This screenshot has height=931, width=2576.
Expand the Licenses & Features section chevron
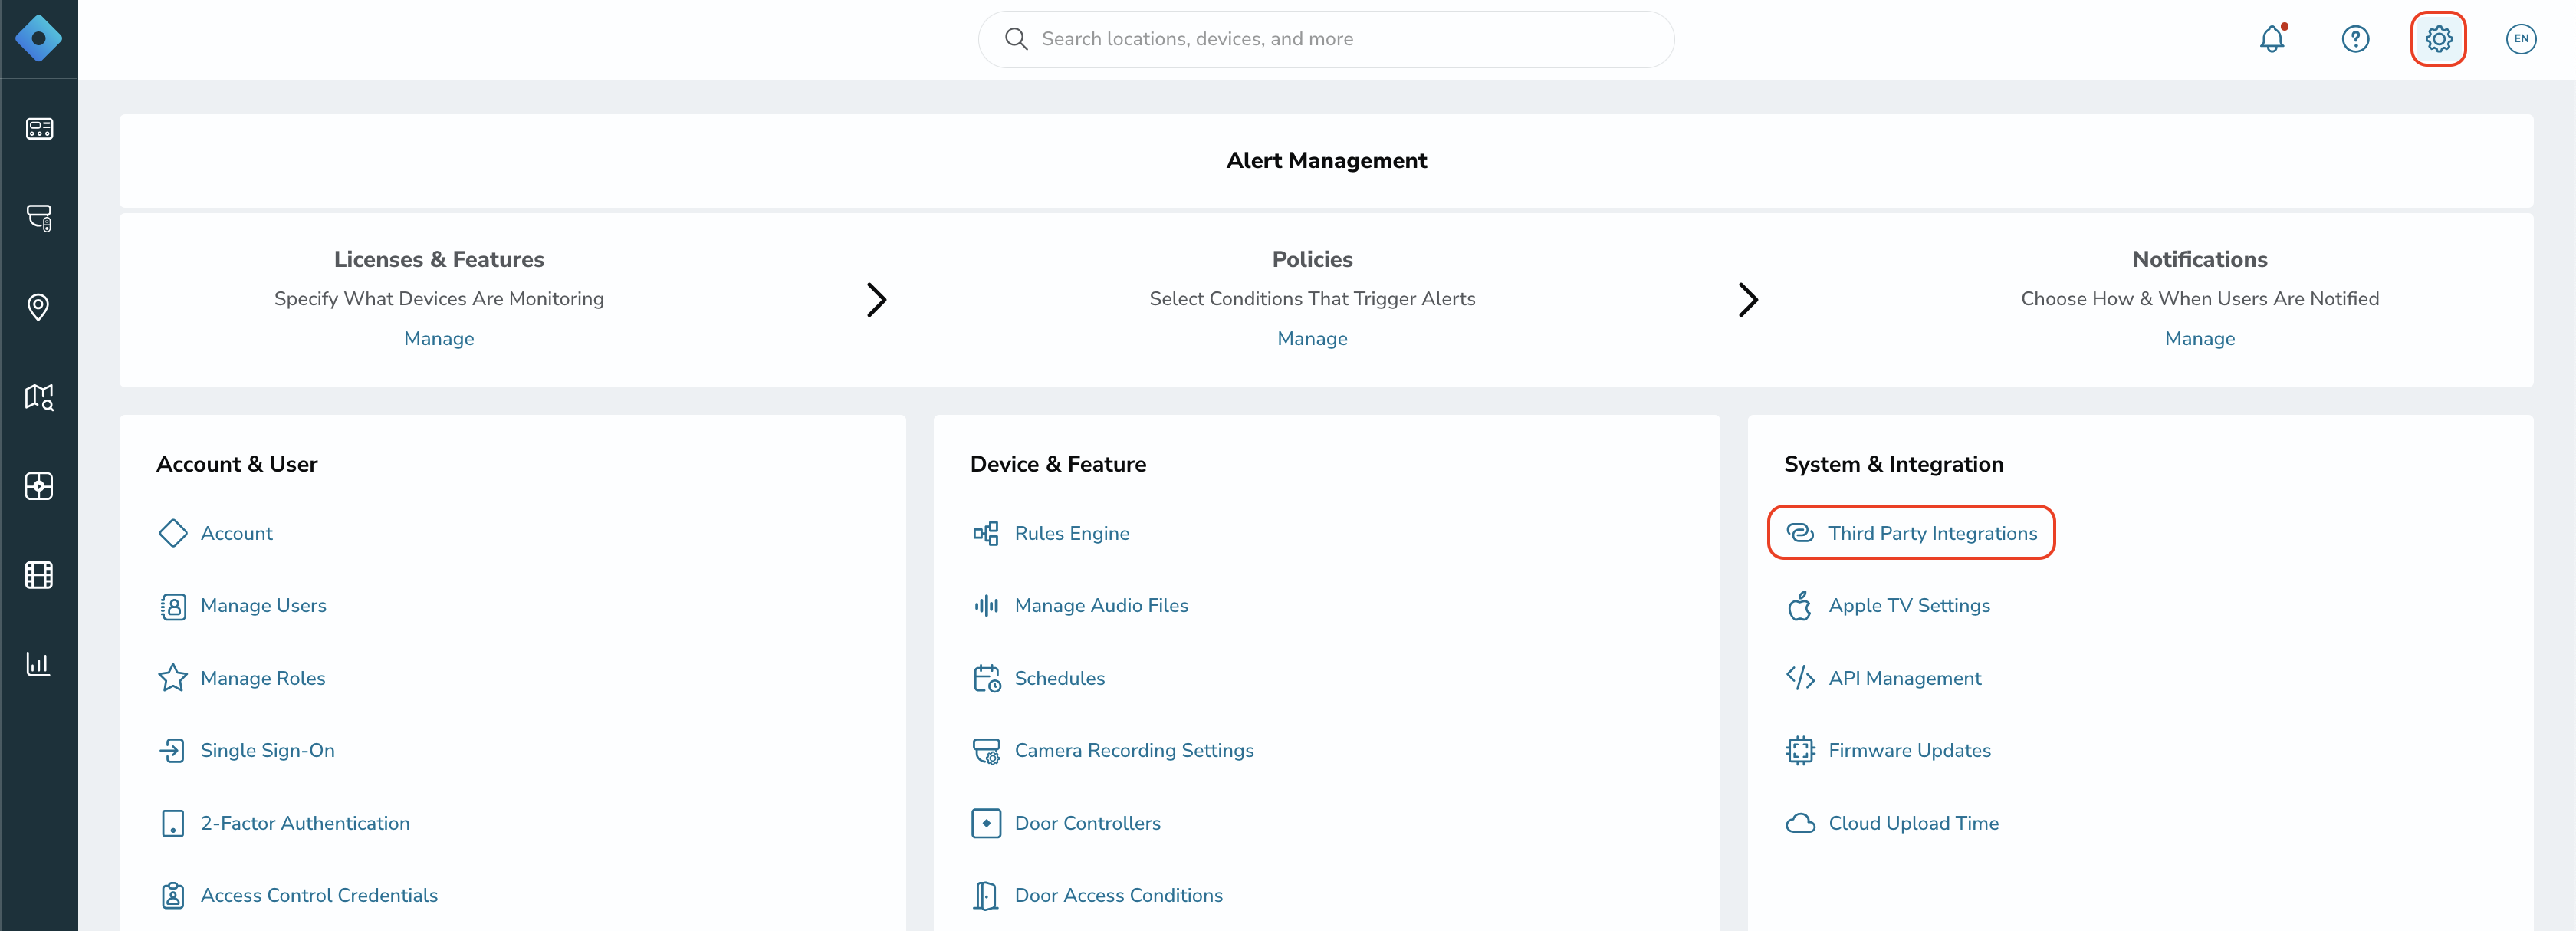tap(877, 299)
